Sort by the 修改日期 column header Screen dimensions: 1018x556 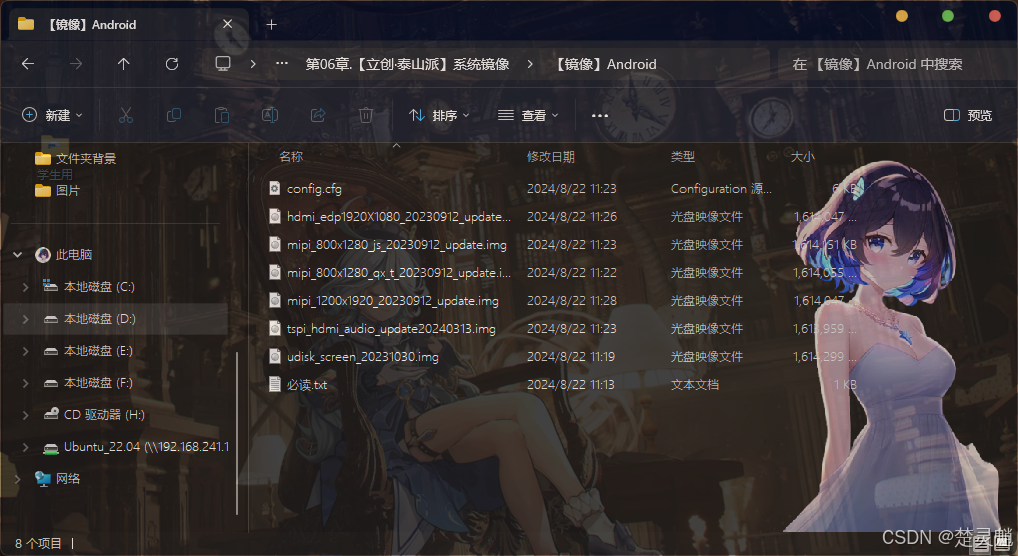[x=551, y=157]
